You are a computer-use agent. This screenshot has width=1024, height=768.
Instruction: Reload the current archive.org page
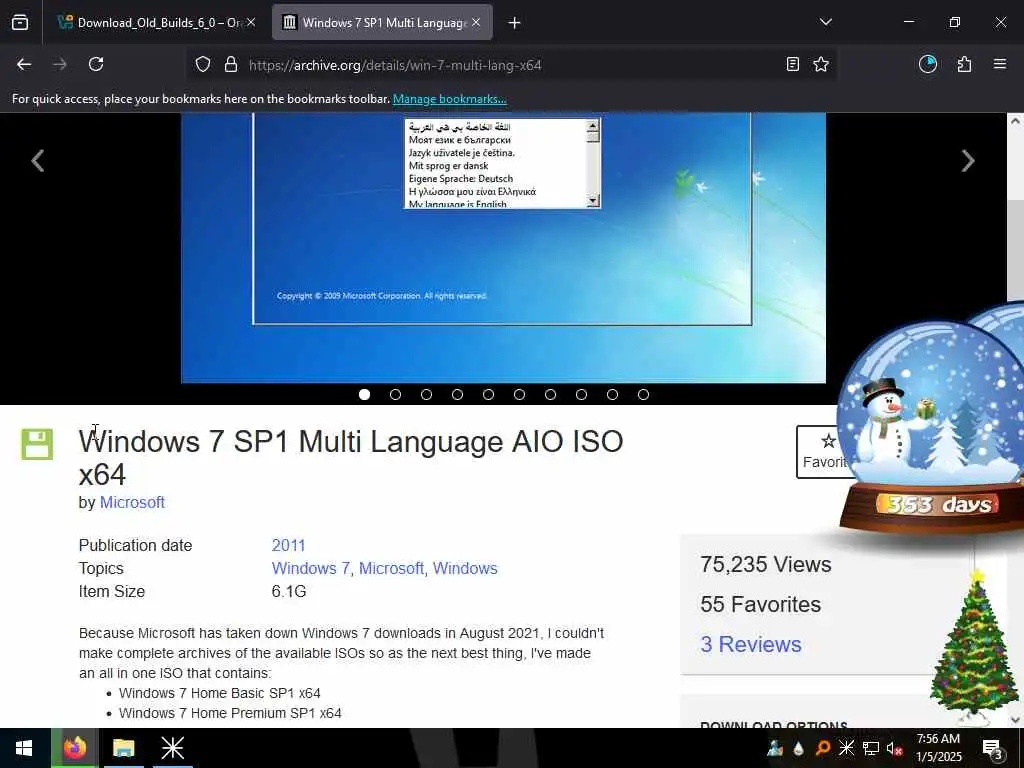[x=96, y=64]
